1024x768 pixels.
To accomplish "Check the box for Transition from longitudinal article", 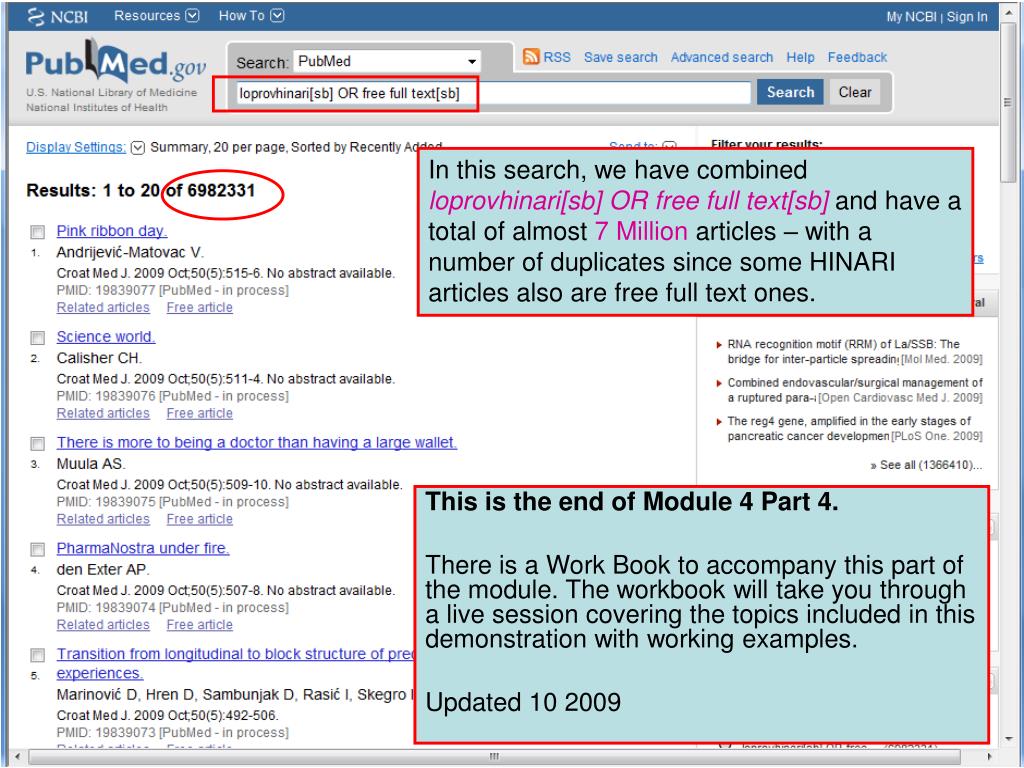I will point(38,655).
